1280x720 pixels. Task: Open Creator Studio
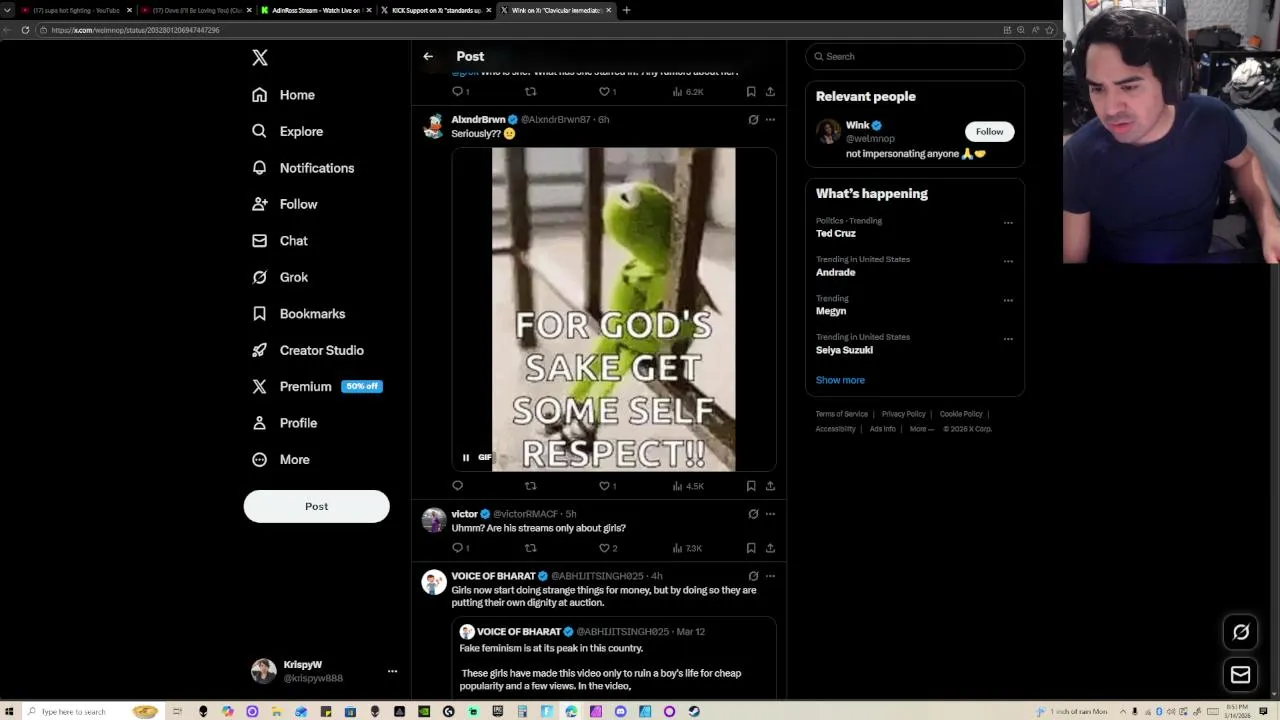[x=308, y=350]
